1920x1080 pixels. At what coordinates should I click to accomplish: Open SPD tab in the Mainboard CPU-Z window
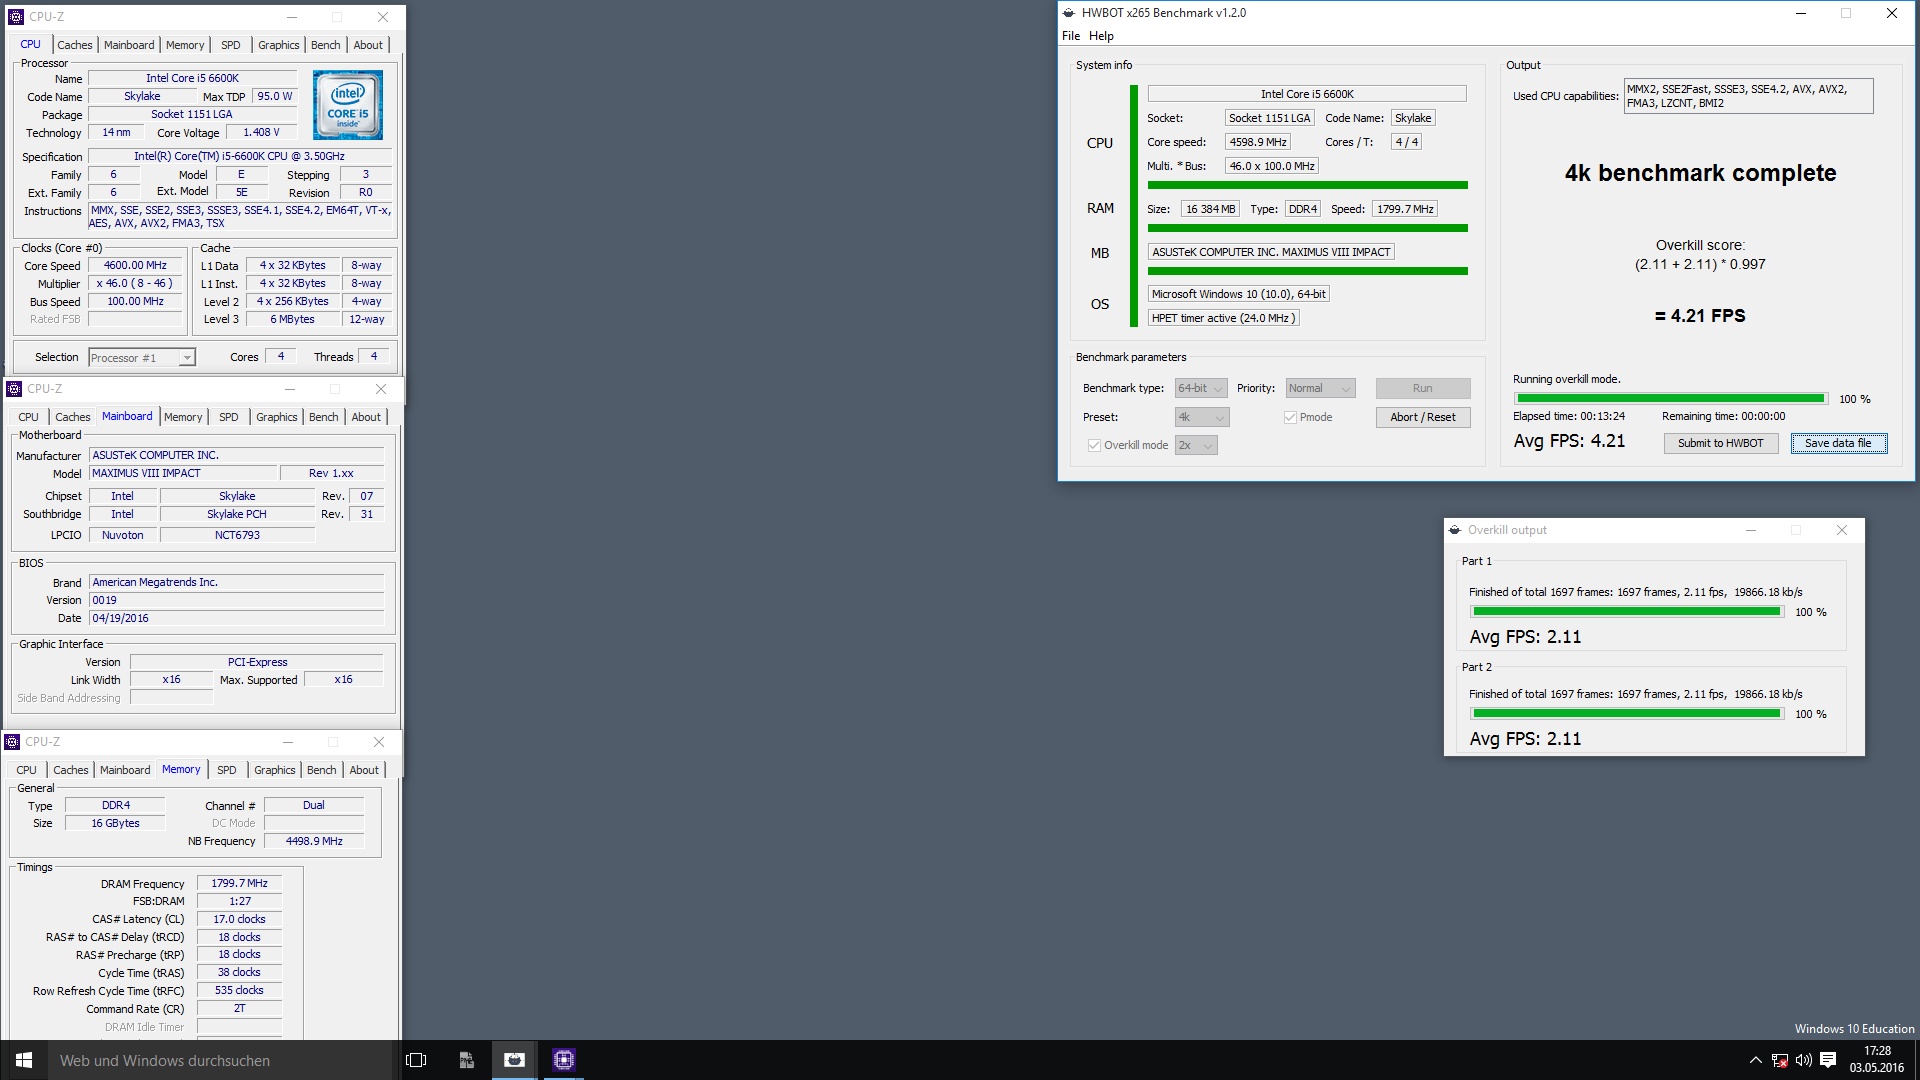tap(229, 418)
